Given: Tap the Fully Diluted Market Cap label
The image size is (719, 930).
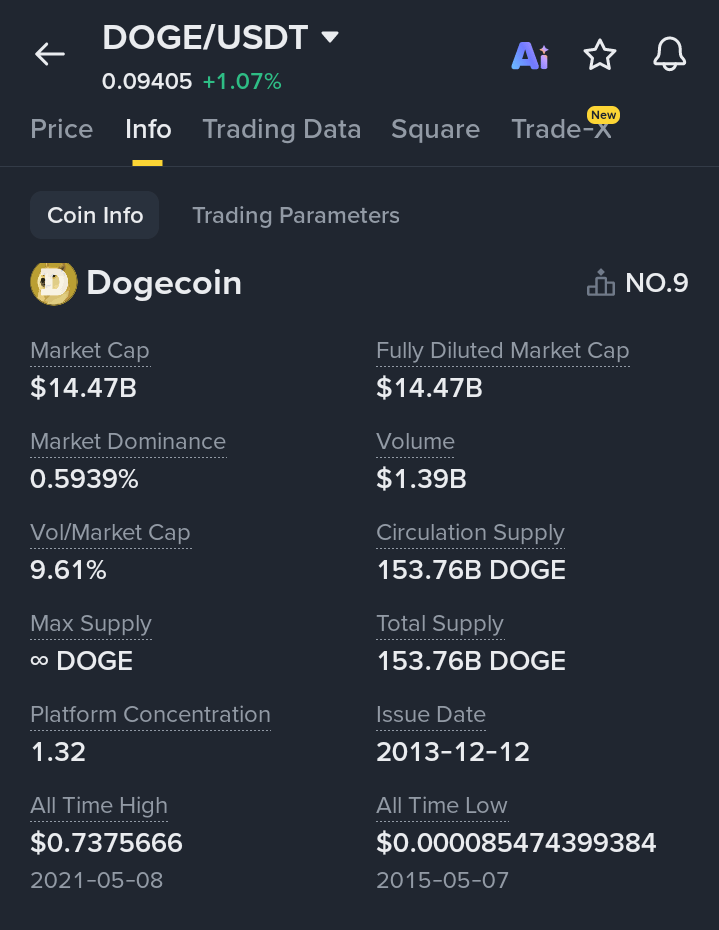Looking at the screenshot, I should (x=502, y=351).
